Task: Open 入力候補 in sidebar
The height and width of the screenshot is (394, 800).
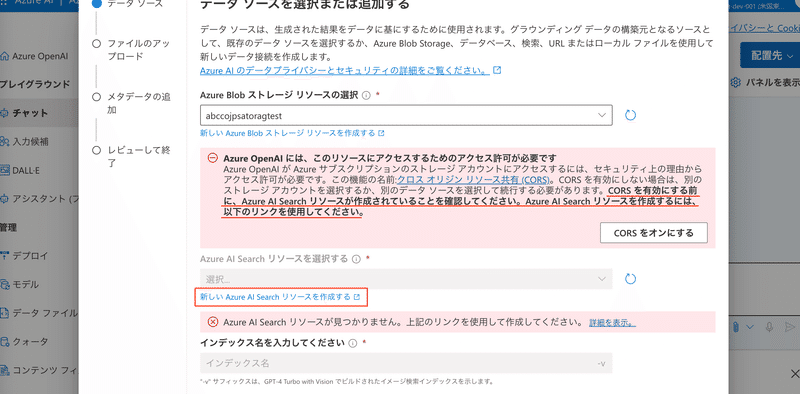Action: coord(31,141)
